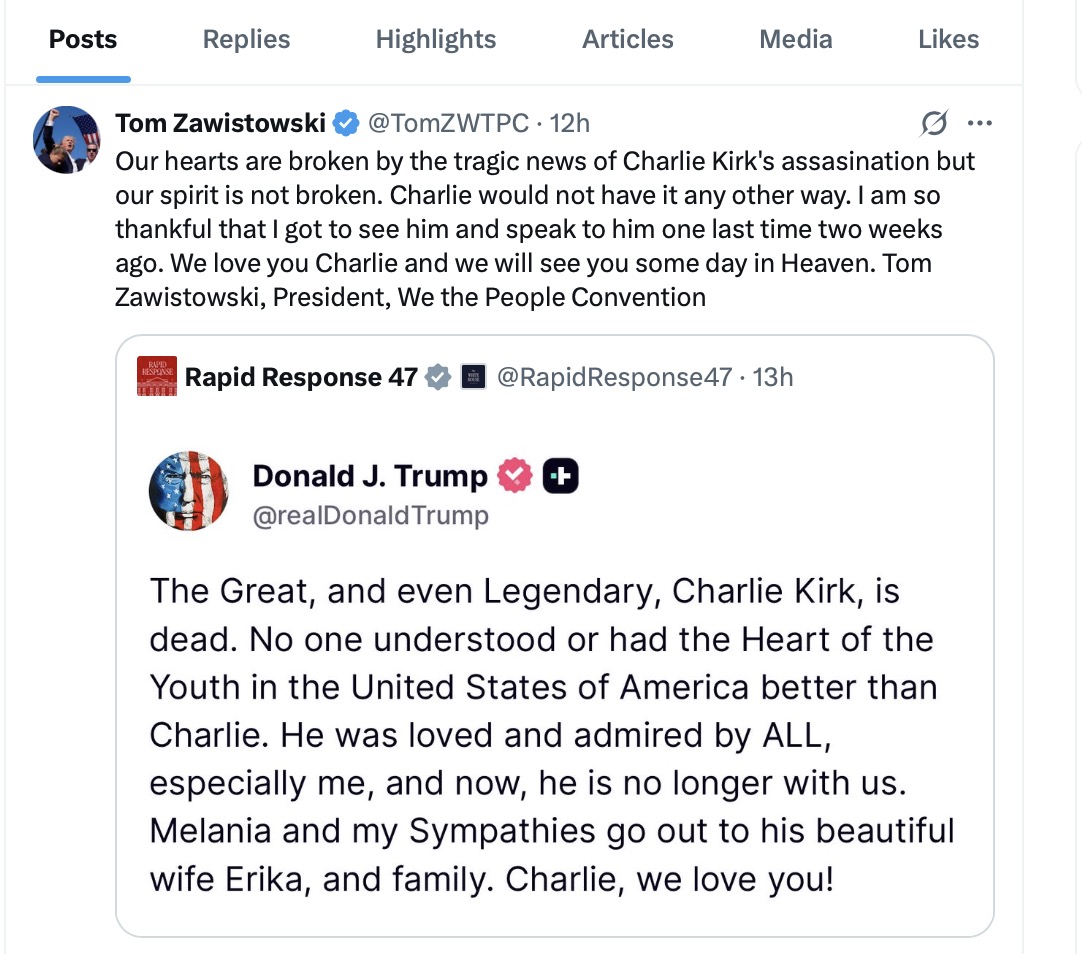Screen dimensions: 1082x954
Task: Open the three-dot more options menu
Action: click(x=980, y=123)
